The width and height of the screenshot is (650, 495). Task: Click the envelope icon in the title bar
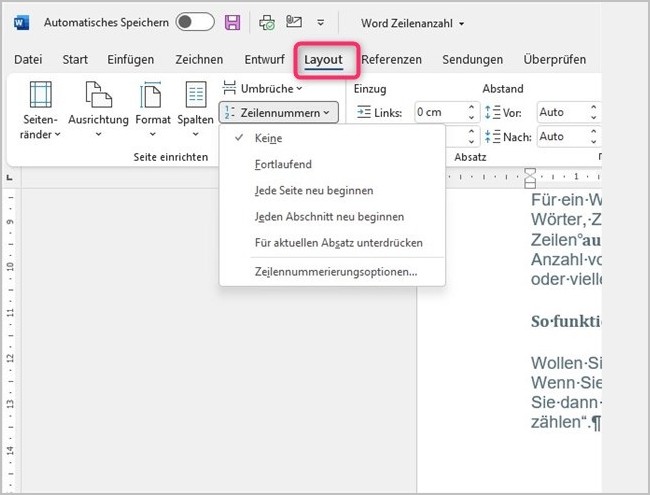click(x=294, y=22)
